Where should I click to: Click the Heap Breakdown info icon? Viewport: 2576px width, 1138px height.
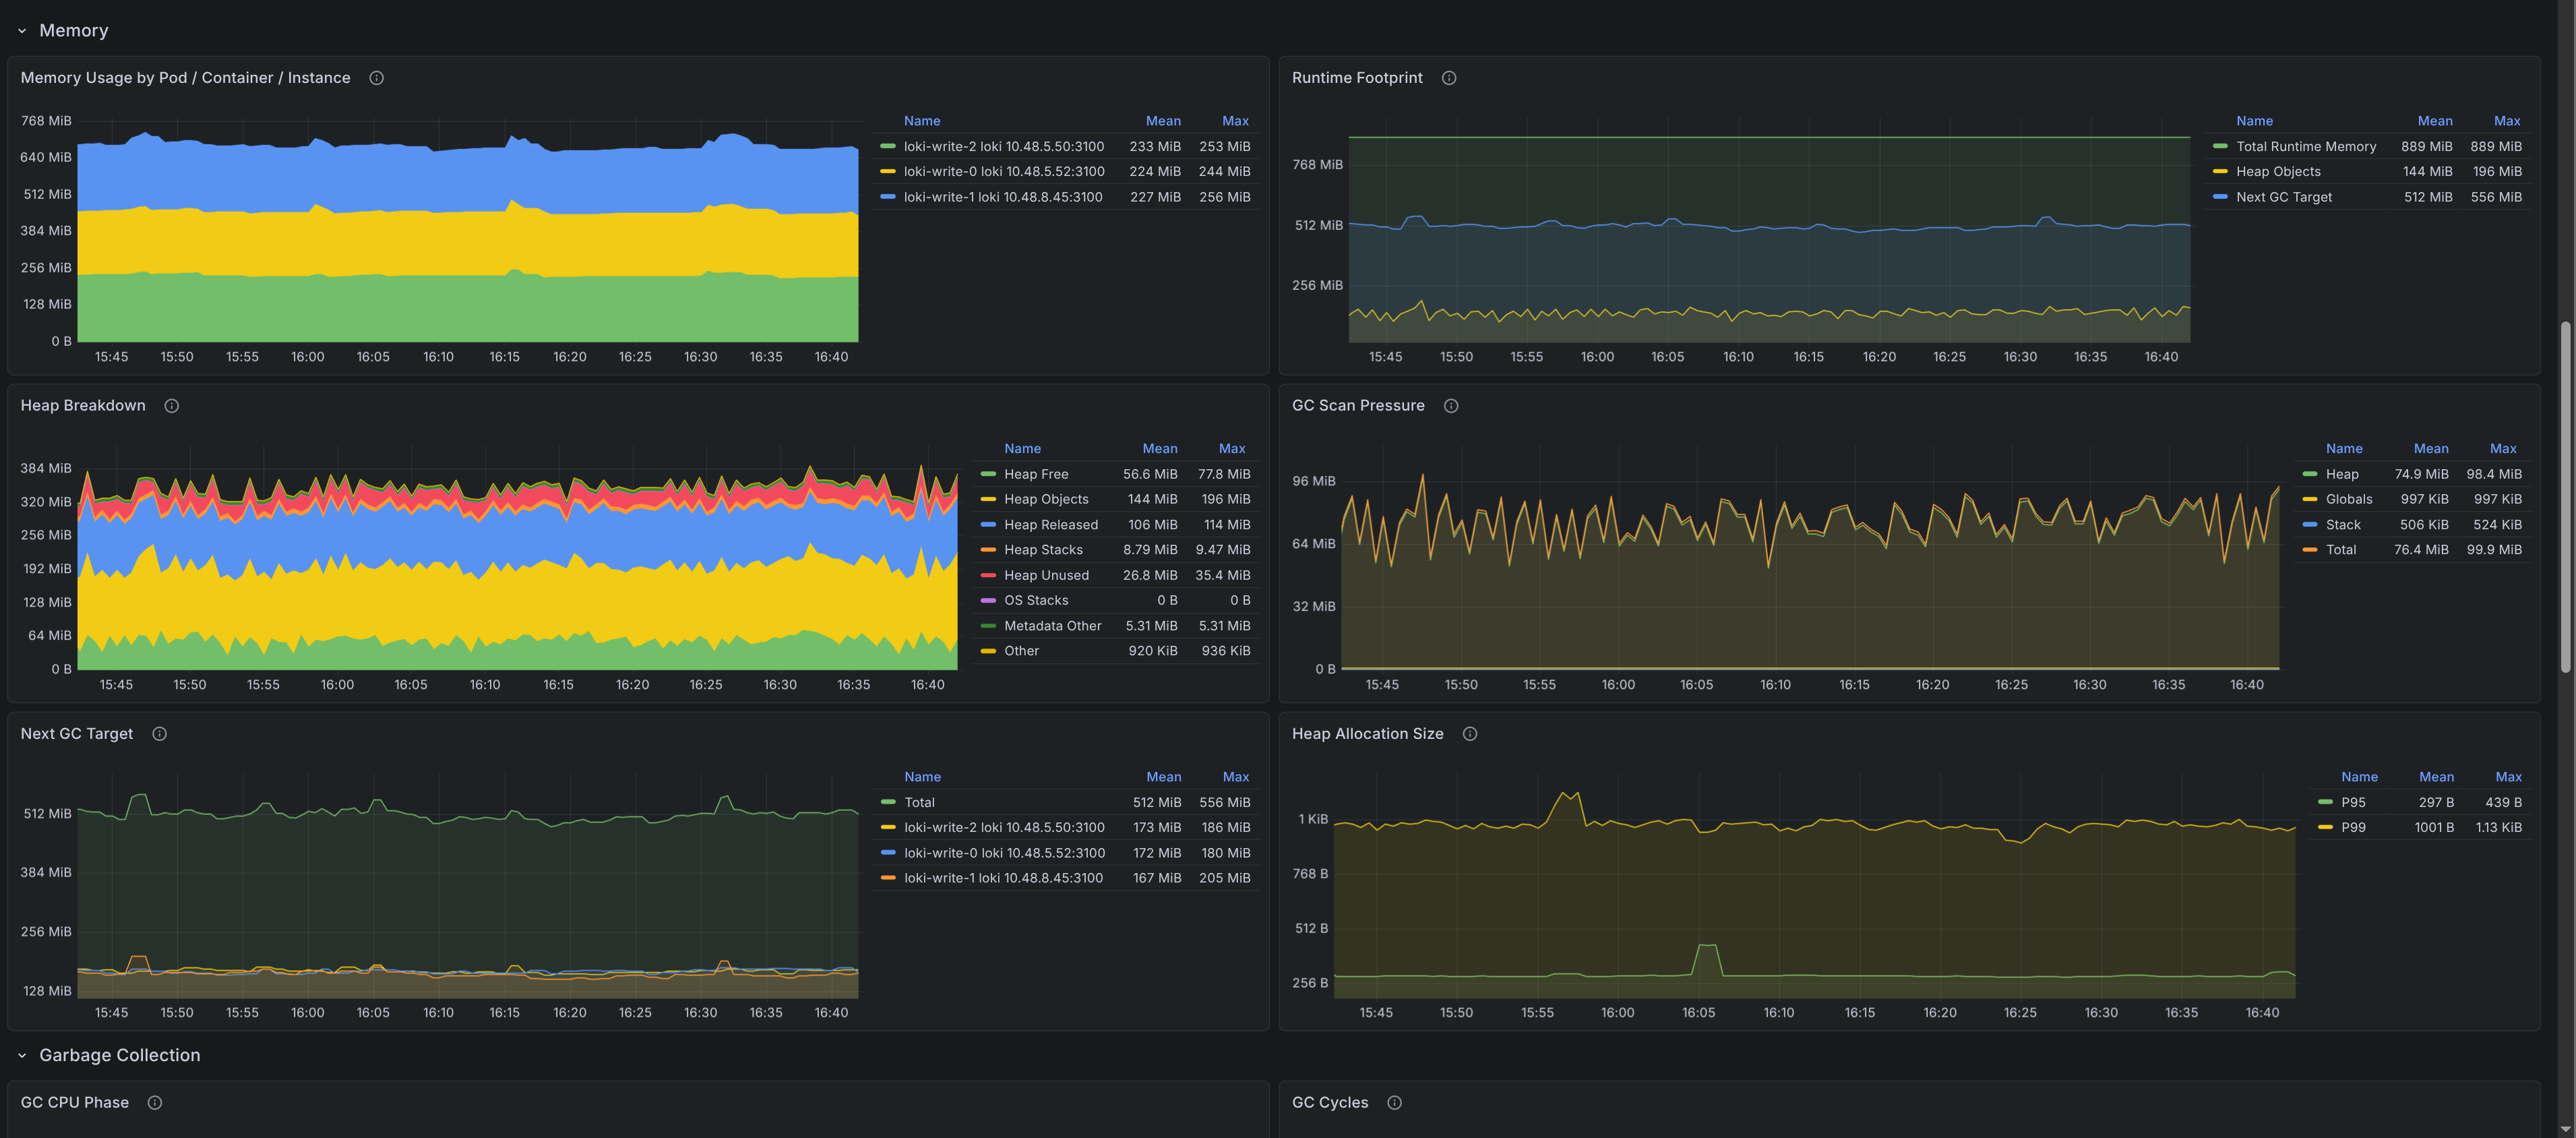(x=171, y=406)
